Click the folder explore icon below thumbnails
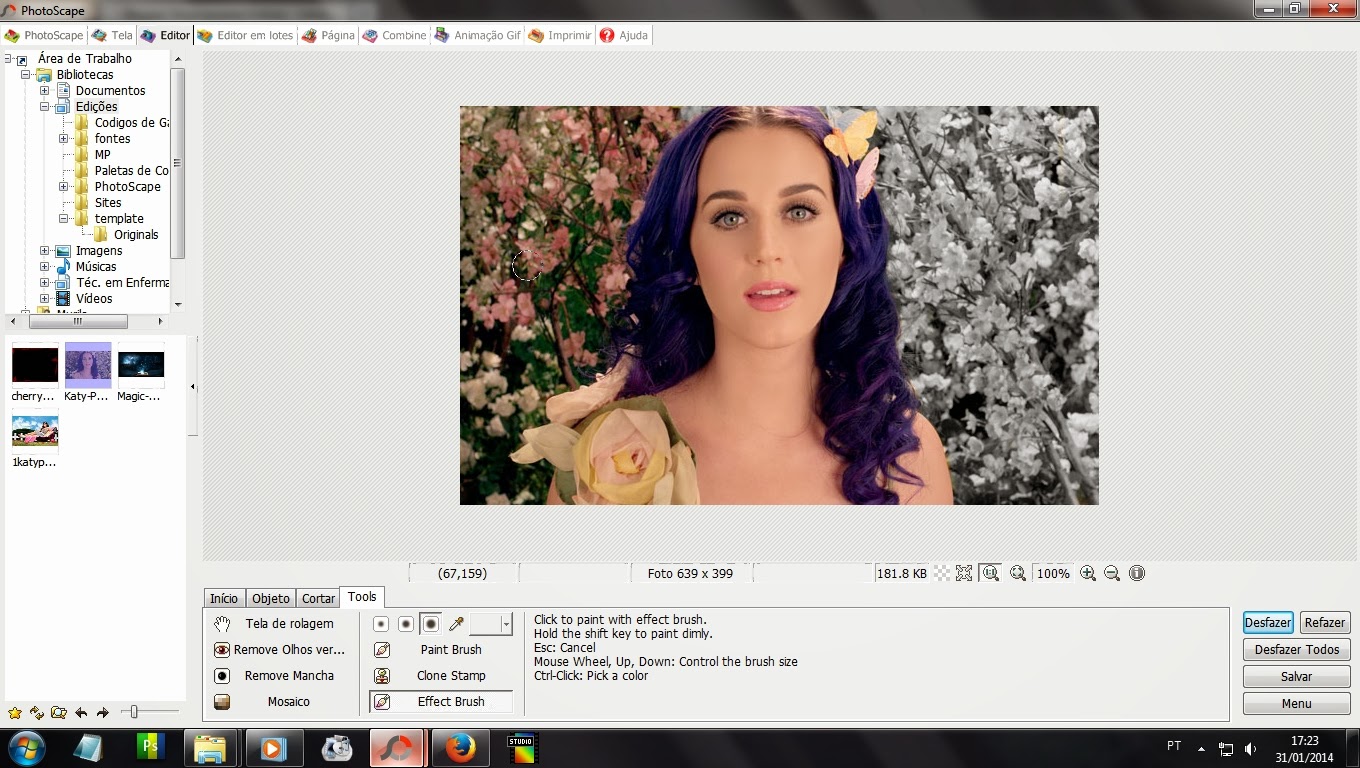 pos(59,713)
